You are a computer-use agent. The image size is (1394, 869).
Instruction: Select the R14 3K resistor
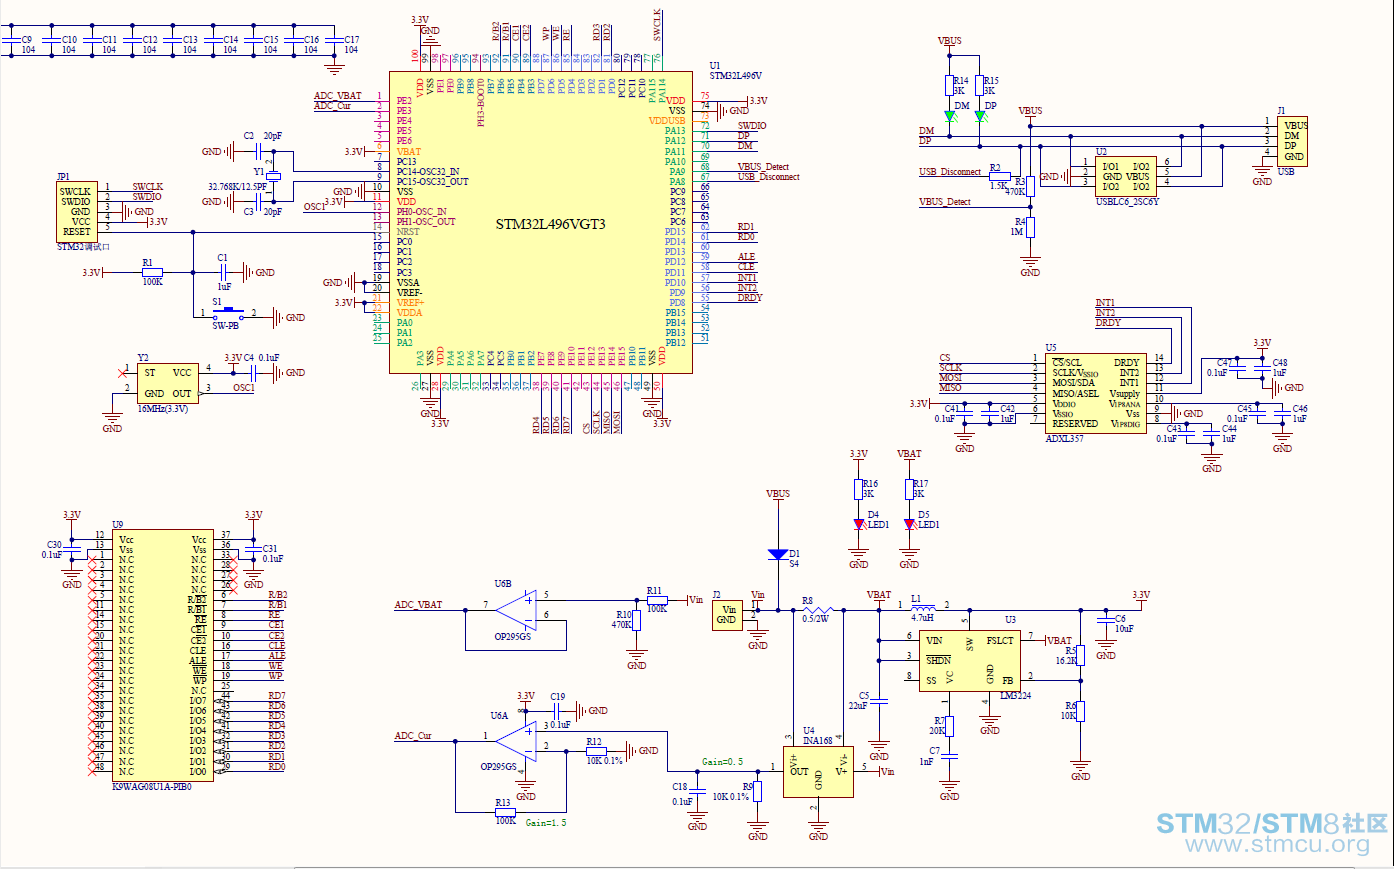pos(949,85)
